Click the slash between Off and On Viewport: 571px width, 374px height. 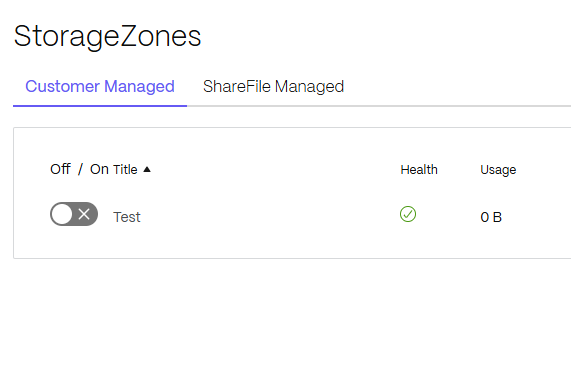click(x=80, y=169)
